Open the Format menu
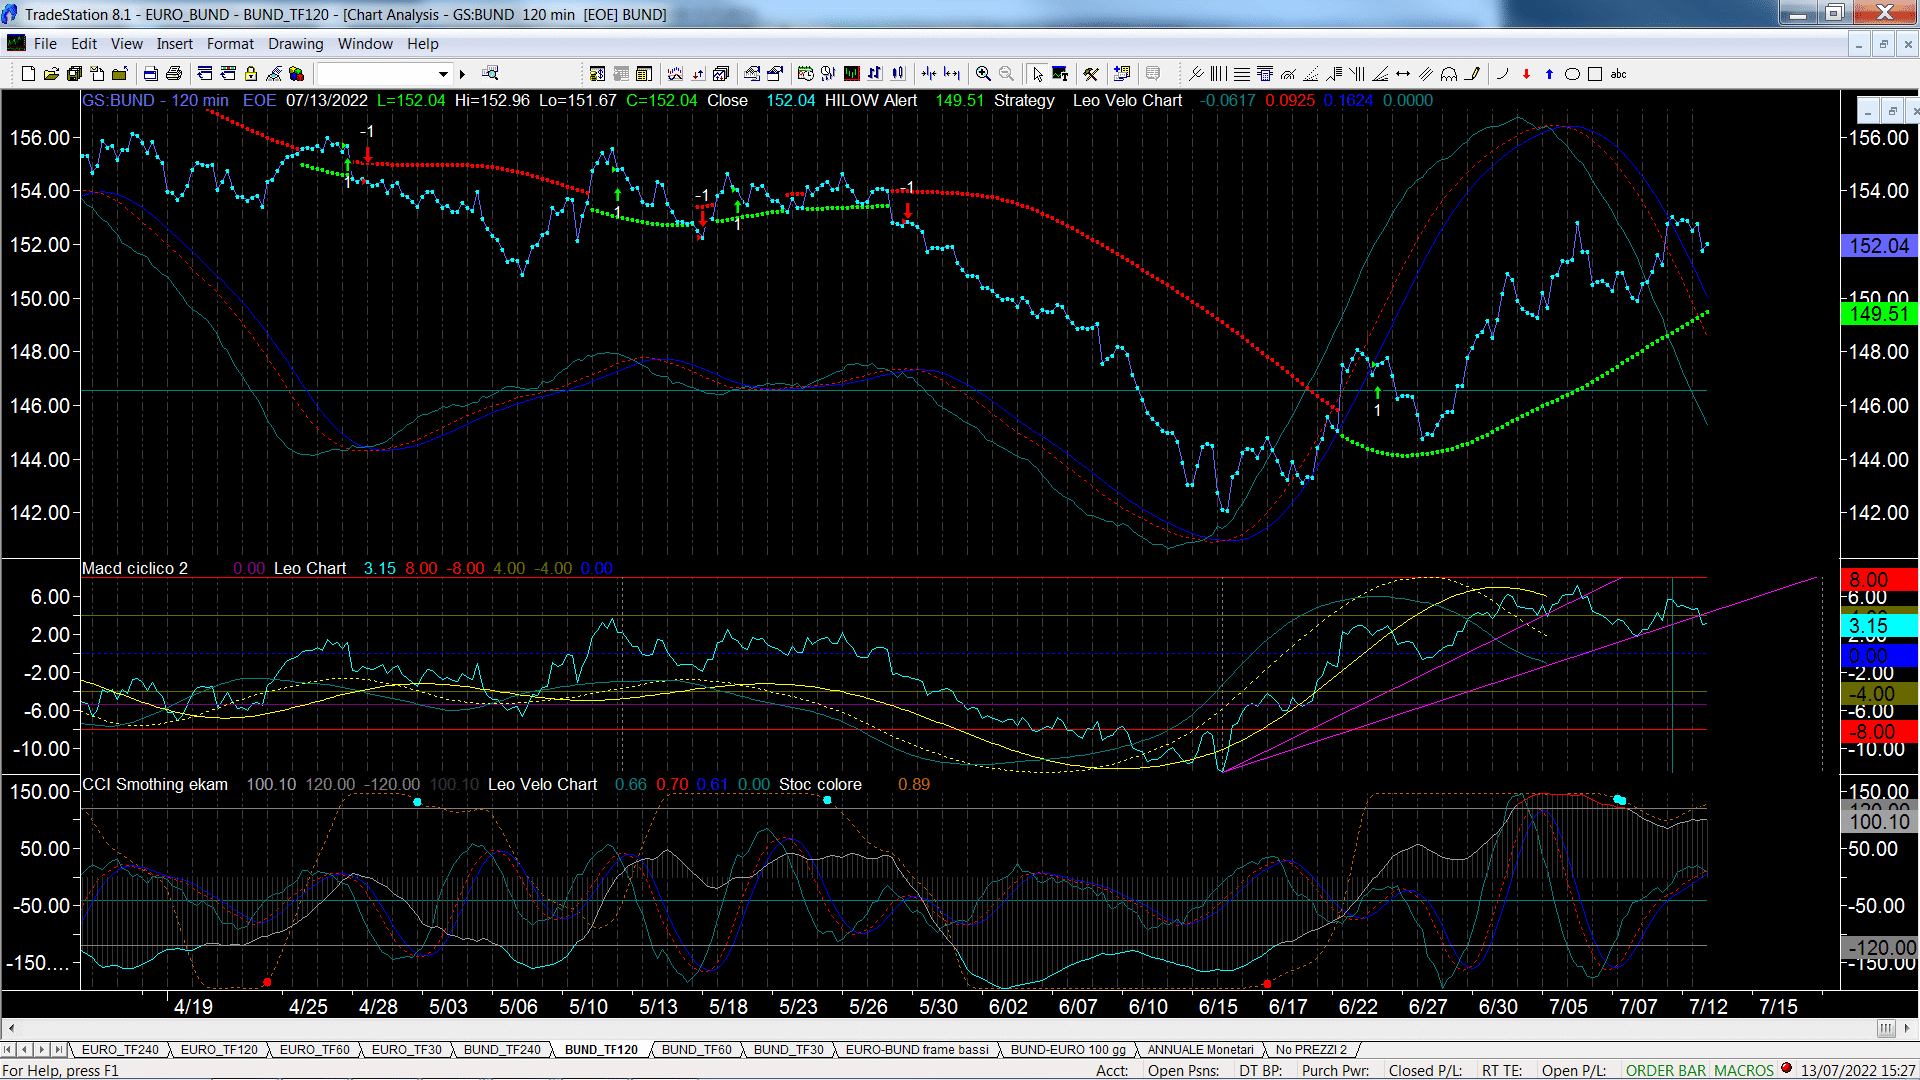The image size is (1920, 1080). click(230, 43)
